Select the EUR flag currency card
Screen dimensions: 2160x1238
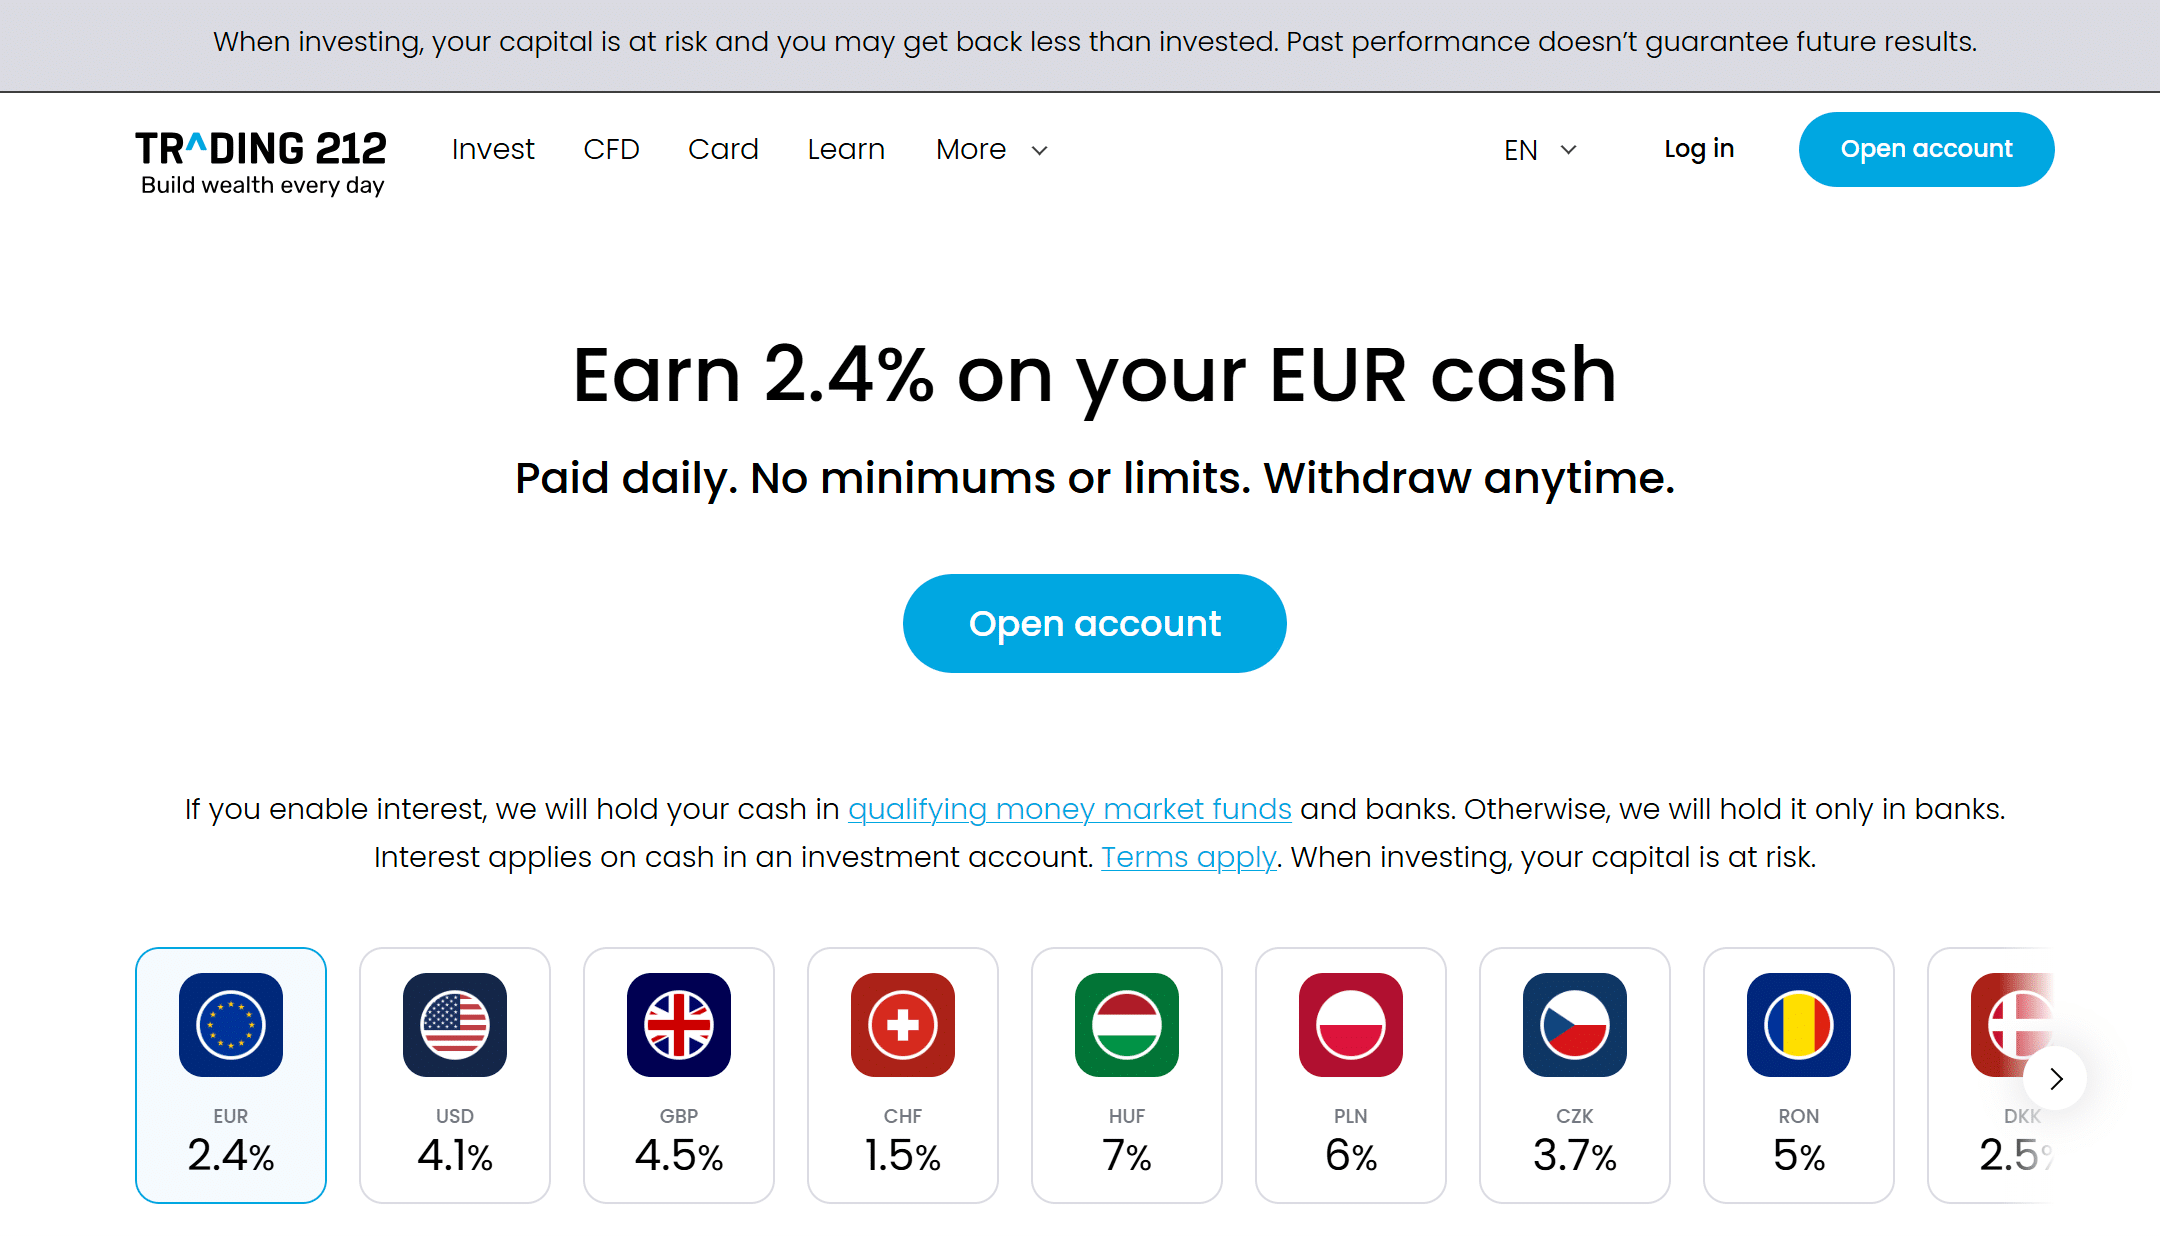(x=231, y=1075)
